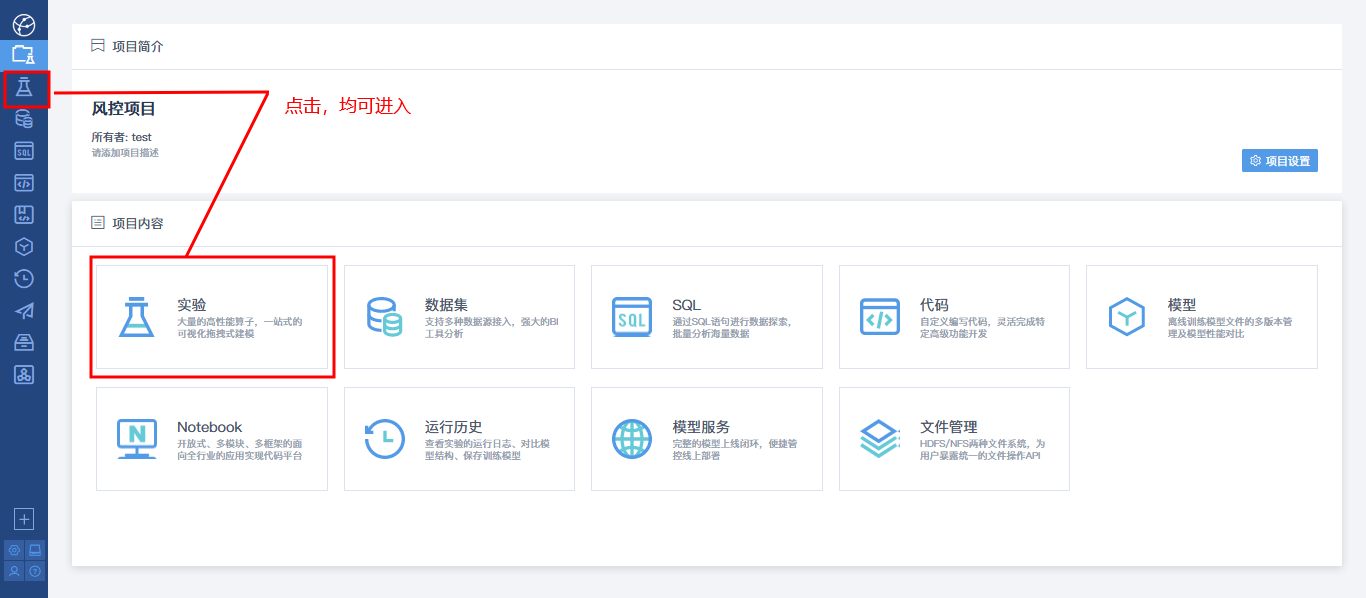This screenshot has width=1366, height=598.
Task: Open Datasets via the sidebar database icon
Action: 23,120
